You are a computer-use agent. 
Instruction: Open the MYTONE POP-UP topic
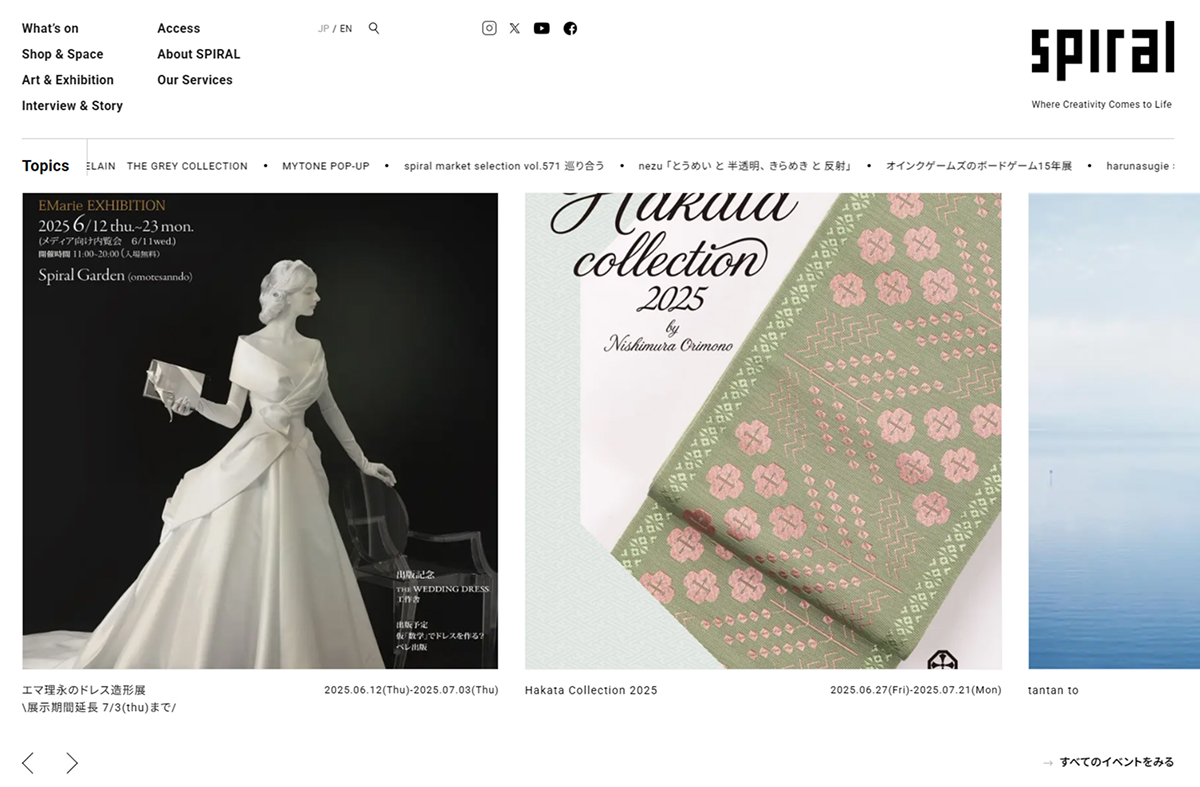(x=326, y=166)
